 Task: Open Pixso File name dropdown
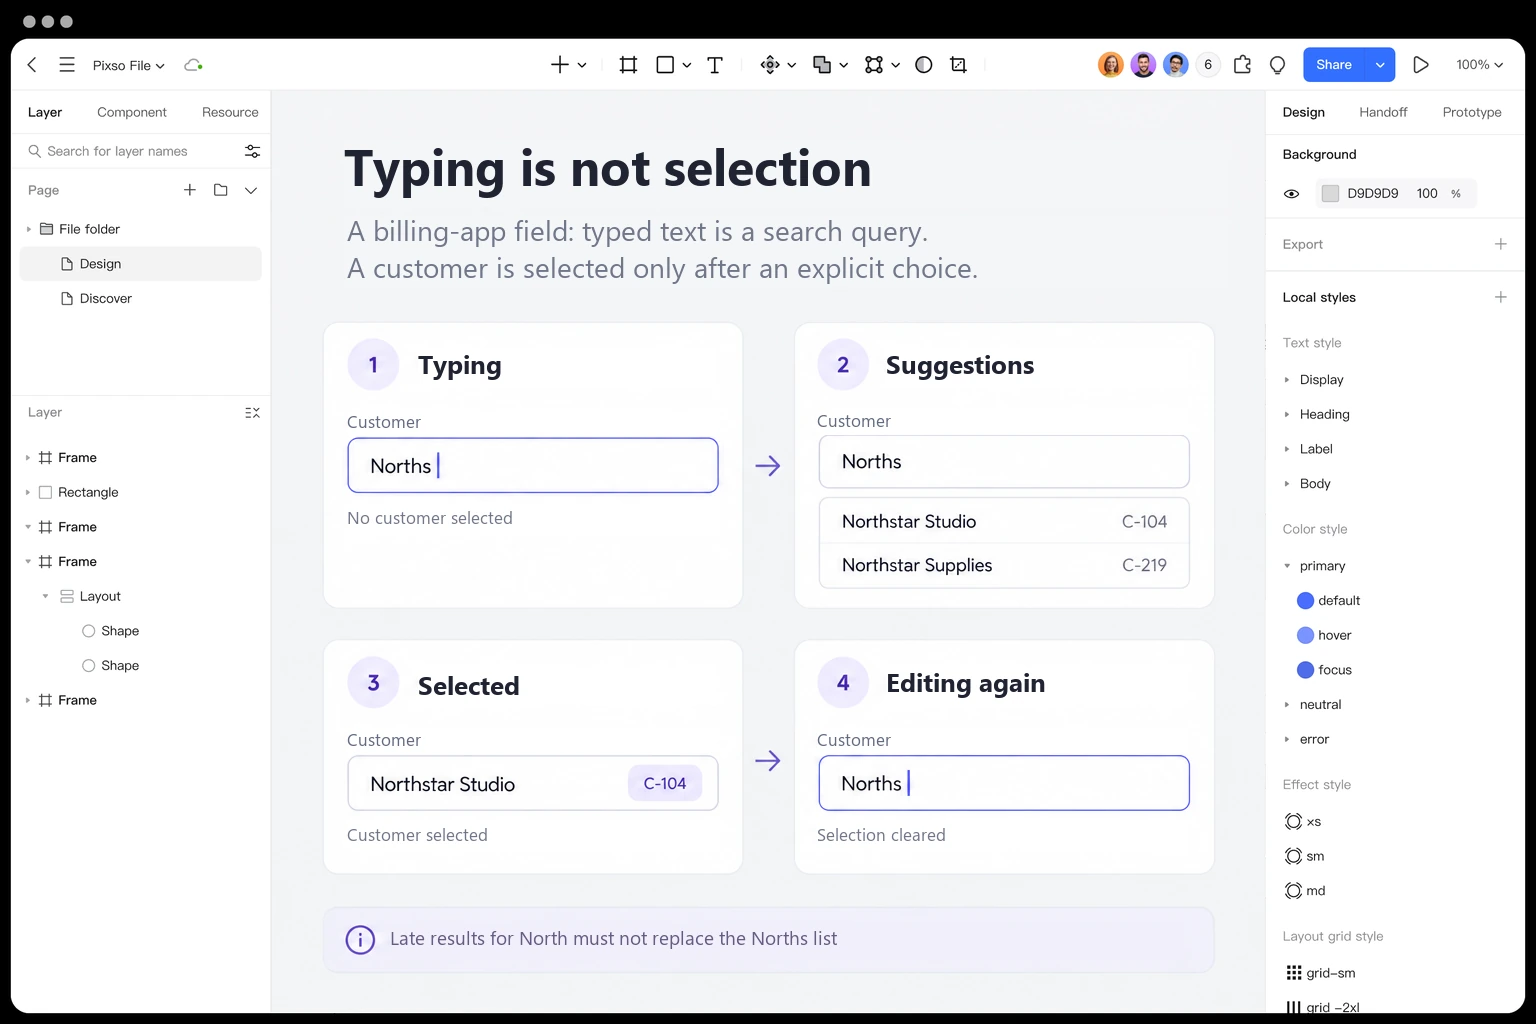129,65
